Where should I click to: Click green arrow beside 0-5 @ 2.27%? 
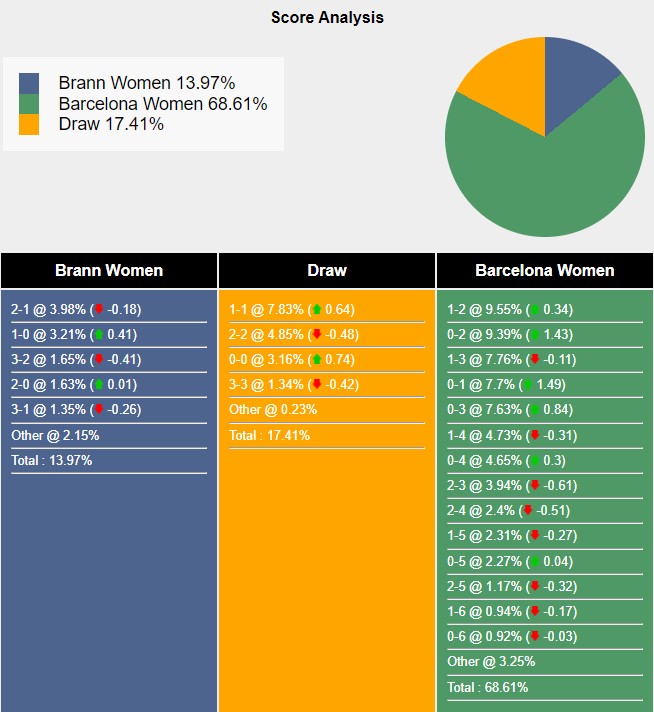pyautogui.click(x=535, y=561)
